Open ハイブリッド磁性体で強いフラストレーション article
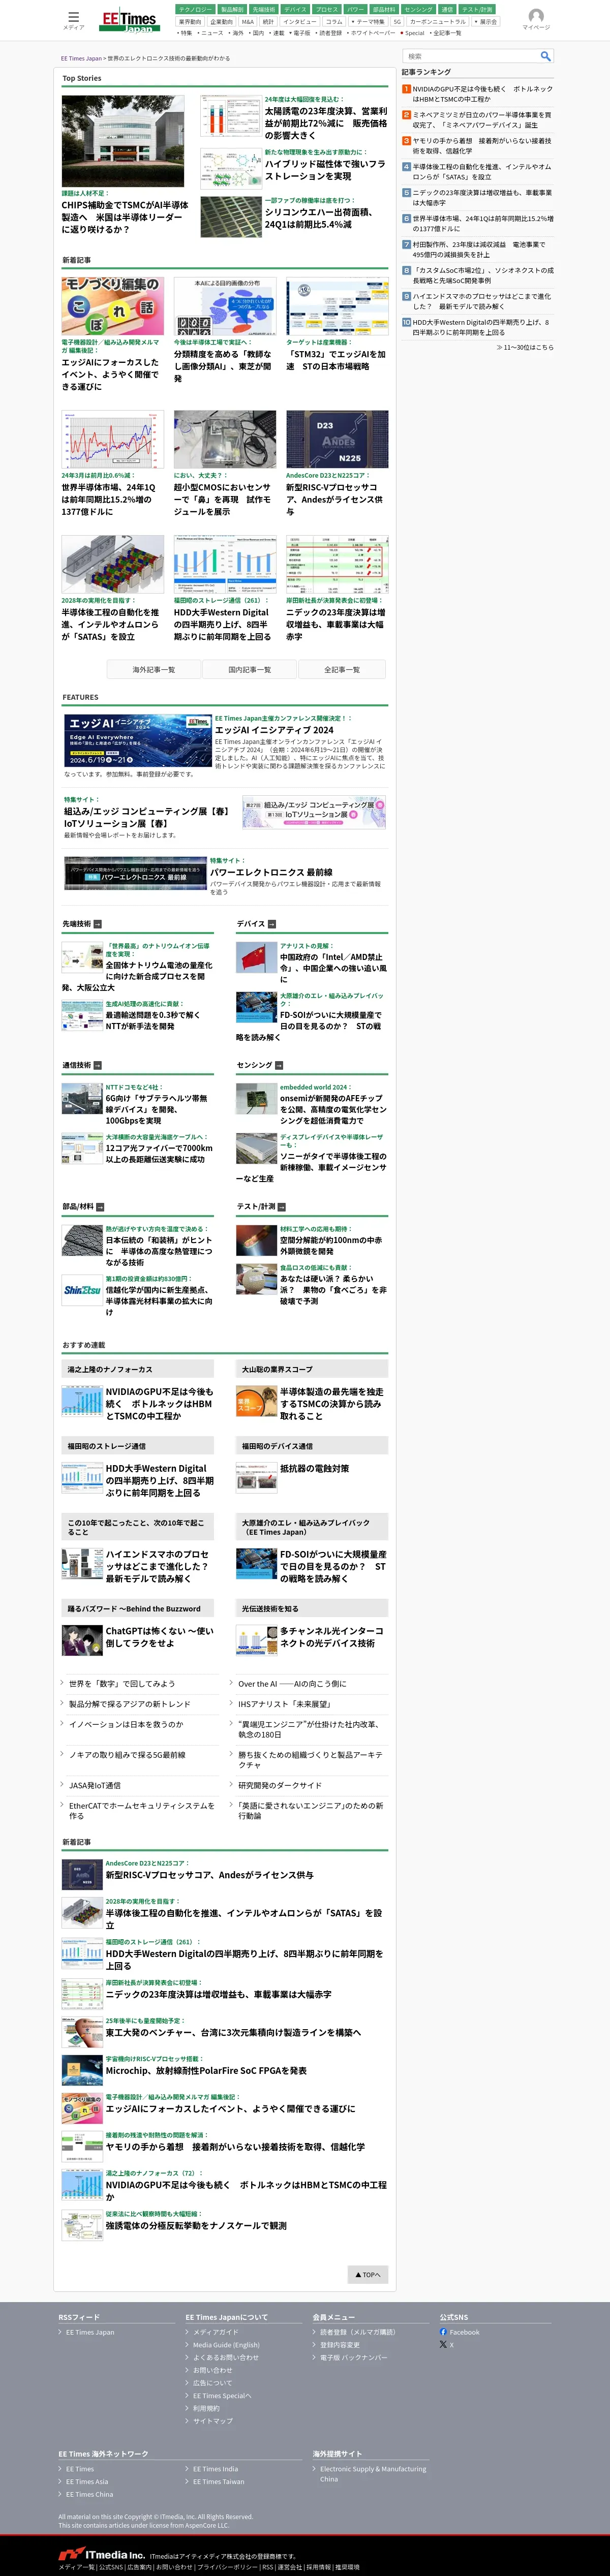This screenshot has height=2576, width=610. point(325,170)
